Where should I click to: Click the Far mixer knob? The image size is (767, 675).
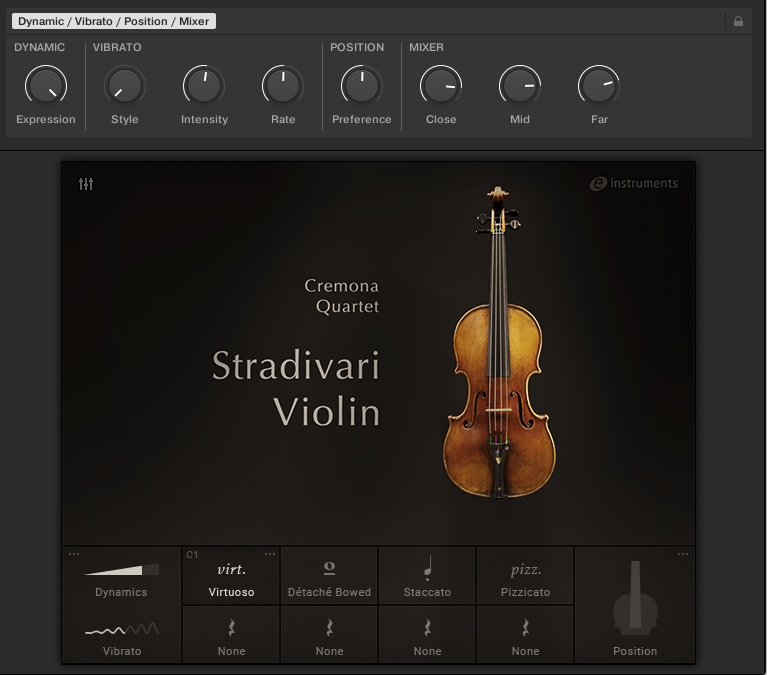pos(599,86)
